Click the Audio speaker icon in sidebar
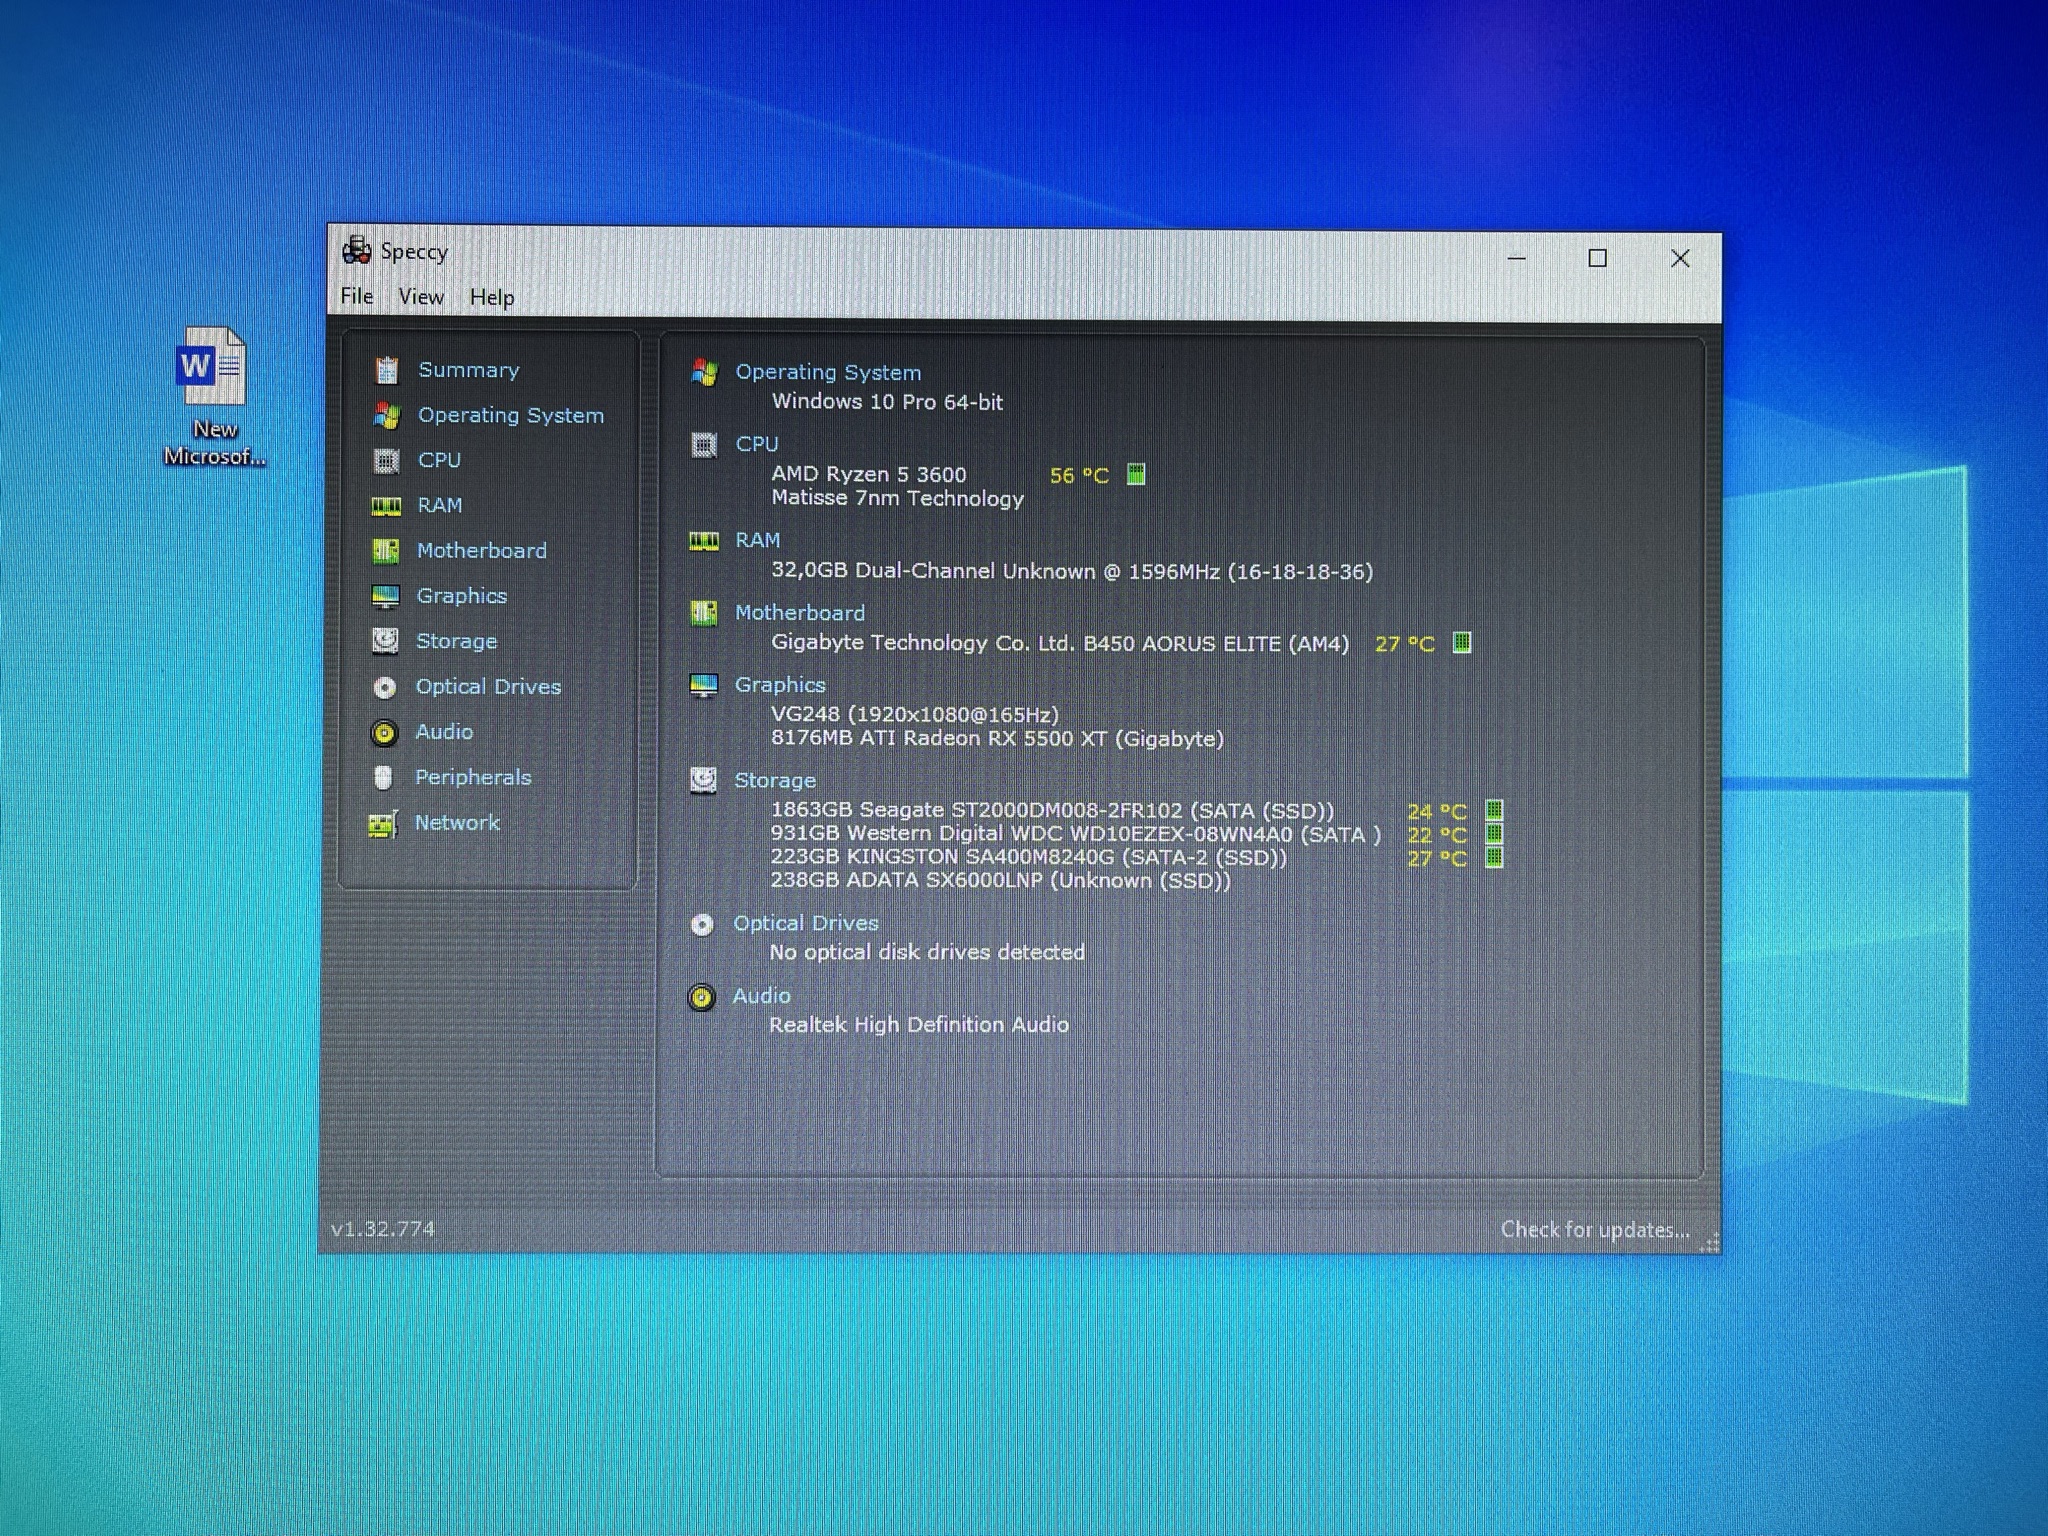This screenshot has height=1536, width=2048. tap(384, 733)
